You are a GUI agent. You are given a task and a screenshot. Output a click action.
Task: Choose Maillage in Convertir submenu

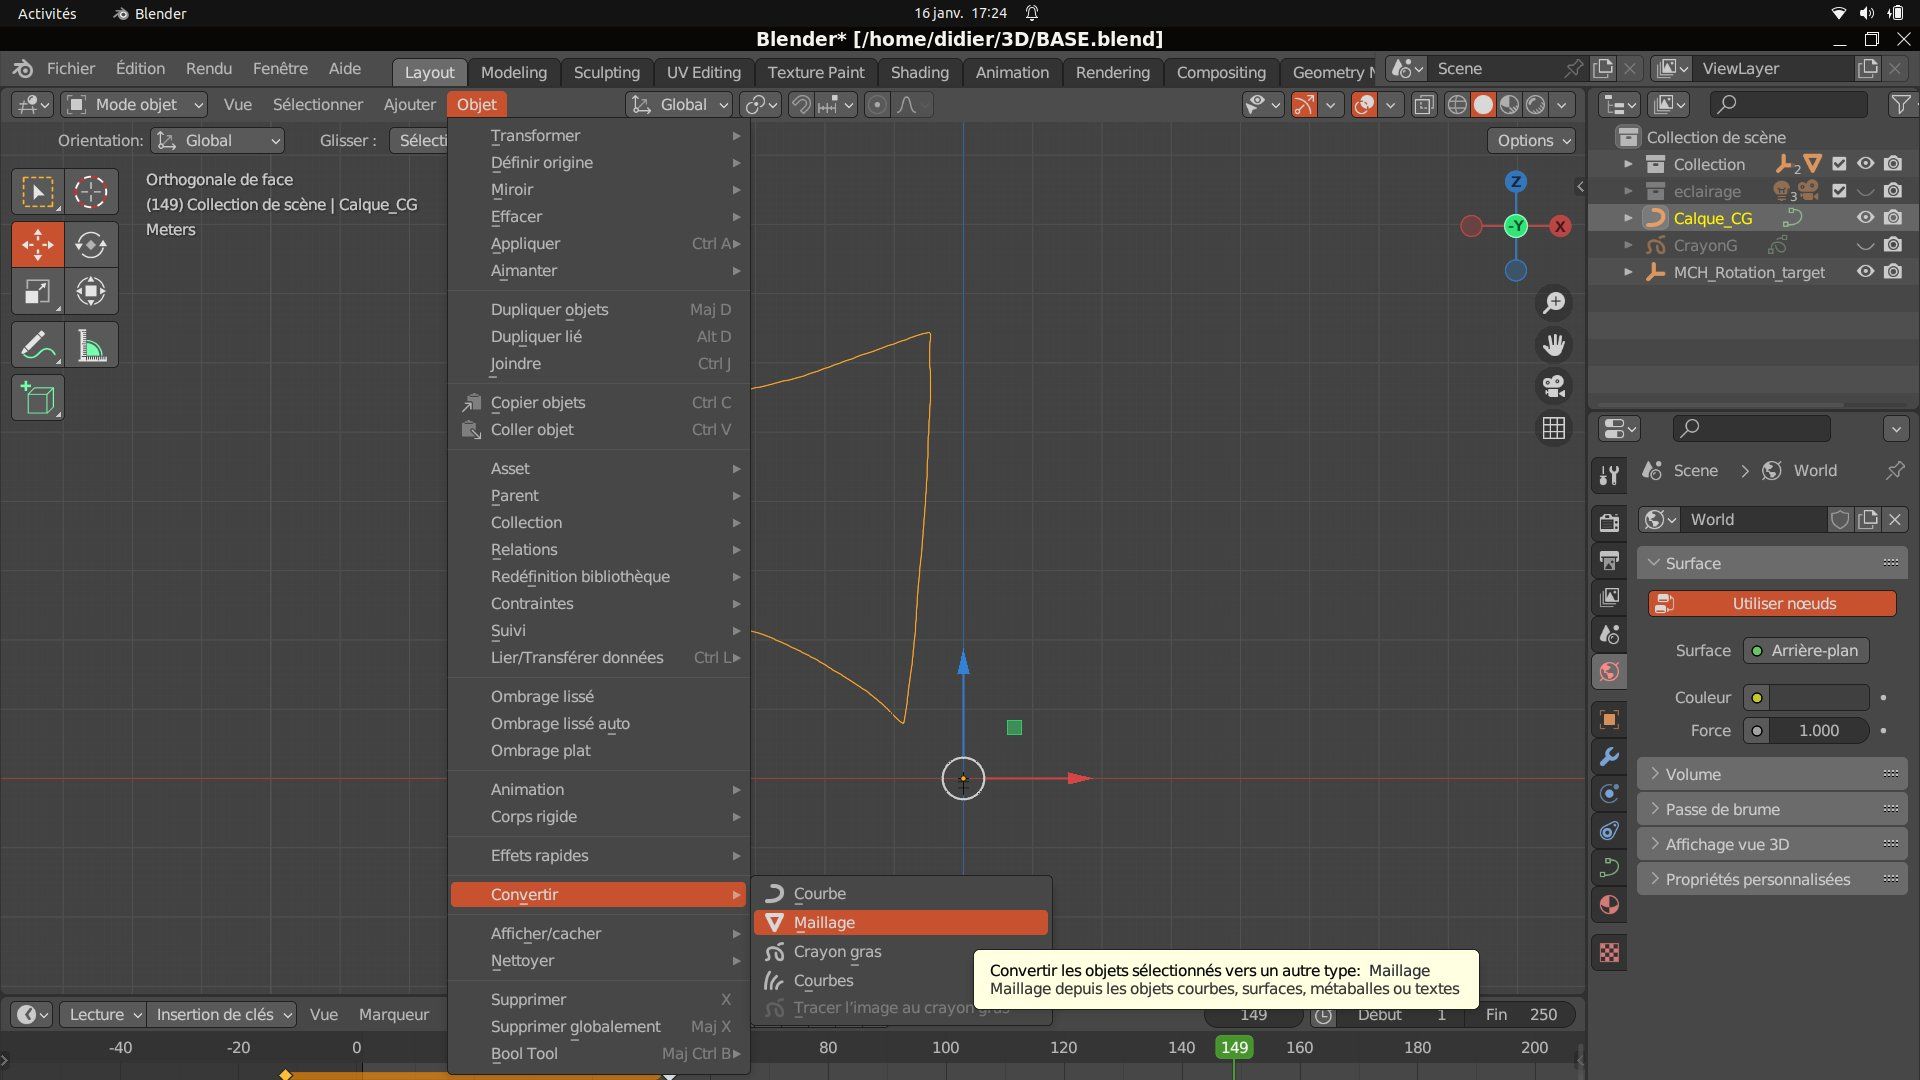click(900, 922)
